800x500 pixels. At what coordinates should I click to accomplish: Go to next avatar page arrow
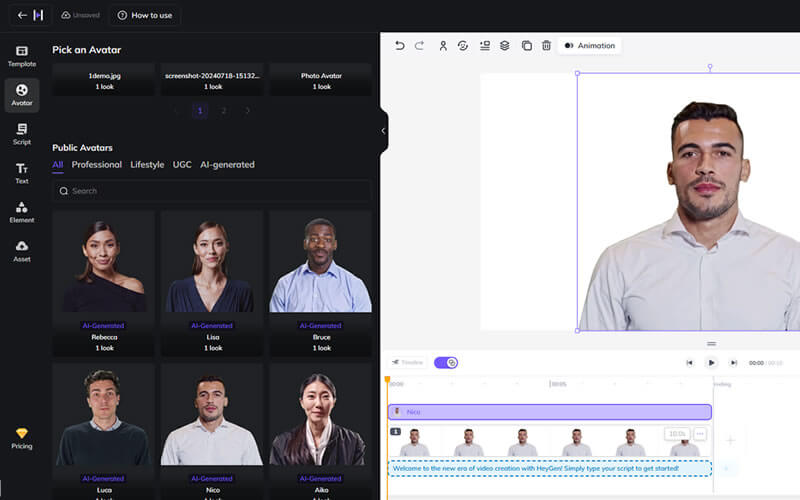click(x=247, y=110)
